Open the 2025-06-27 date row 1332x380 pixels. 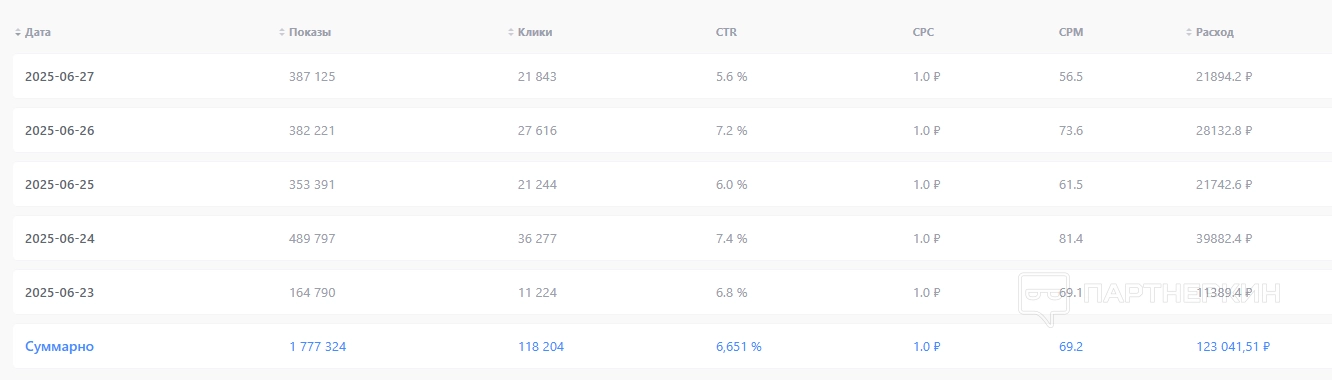(x=672, y=76)
